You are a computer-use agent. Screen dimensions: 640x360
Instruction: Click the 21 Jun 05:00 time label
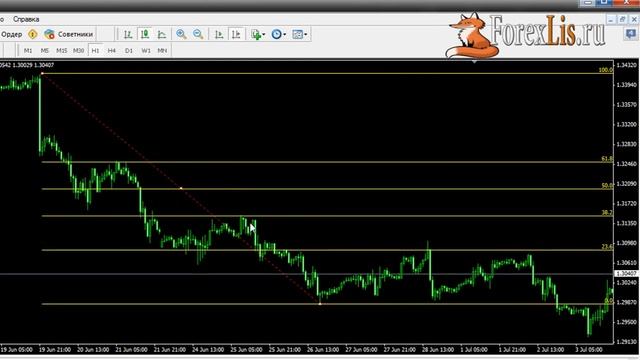[x=131, y=350]
